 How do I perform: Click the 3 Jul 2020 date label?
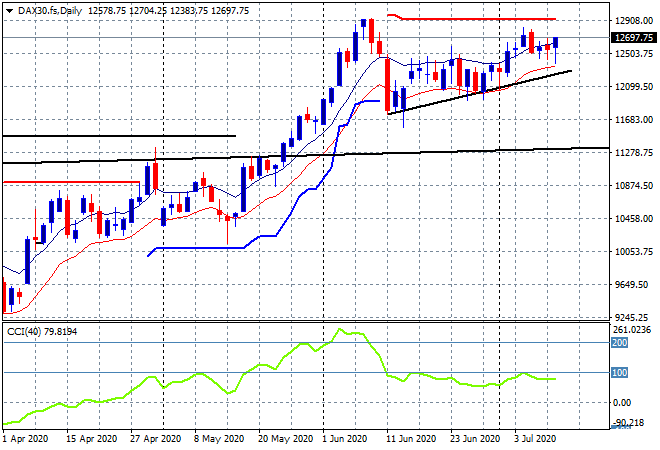pyautogui.click(x=535, y=439)
